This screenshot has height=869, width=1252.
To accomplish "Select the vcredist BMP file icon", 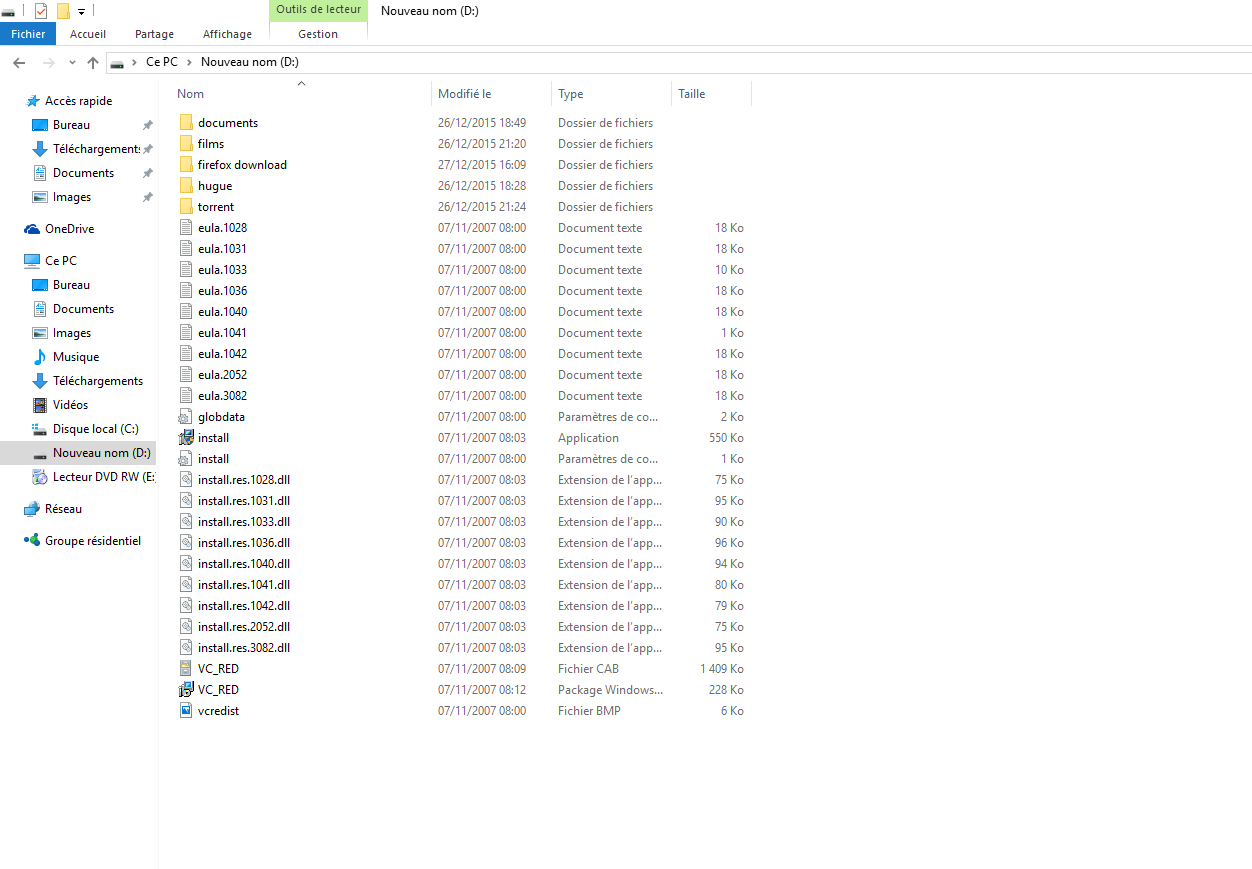I will pyautogui.click(x=186, y=711).
